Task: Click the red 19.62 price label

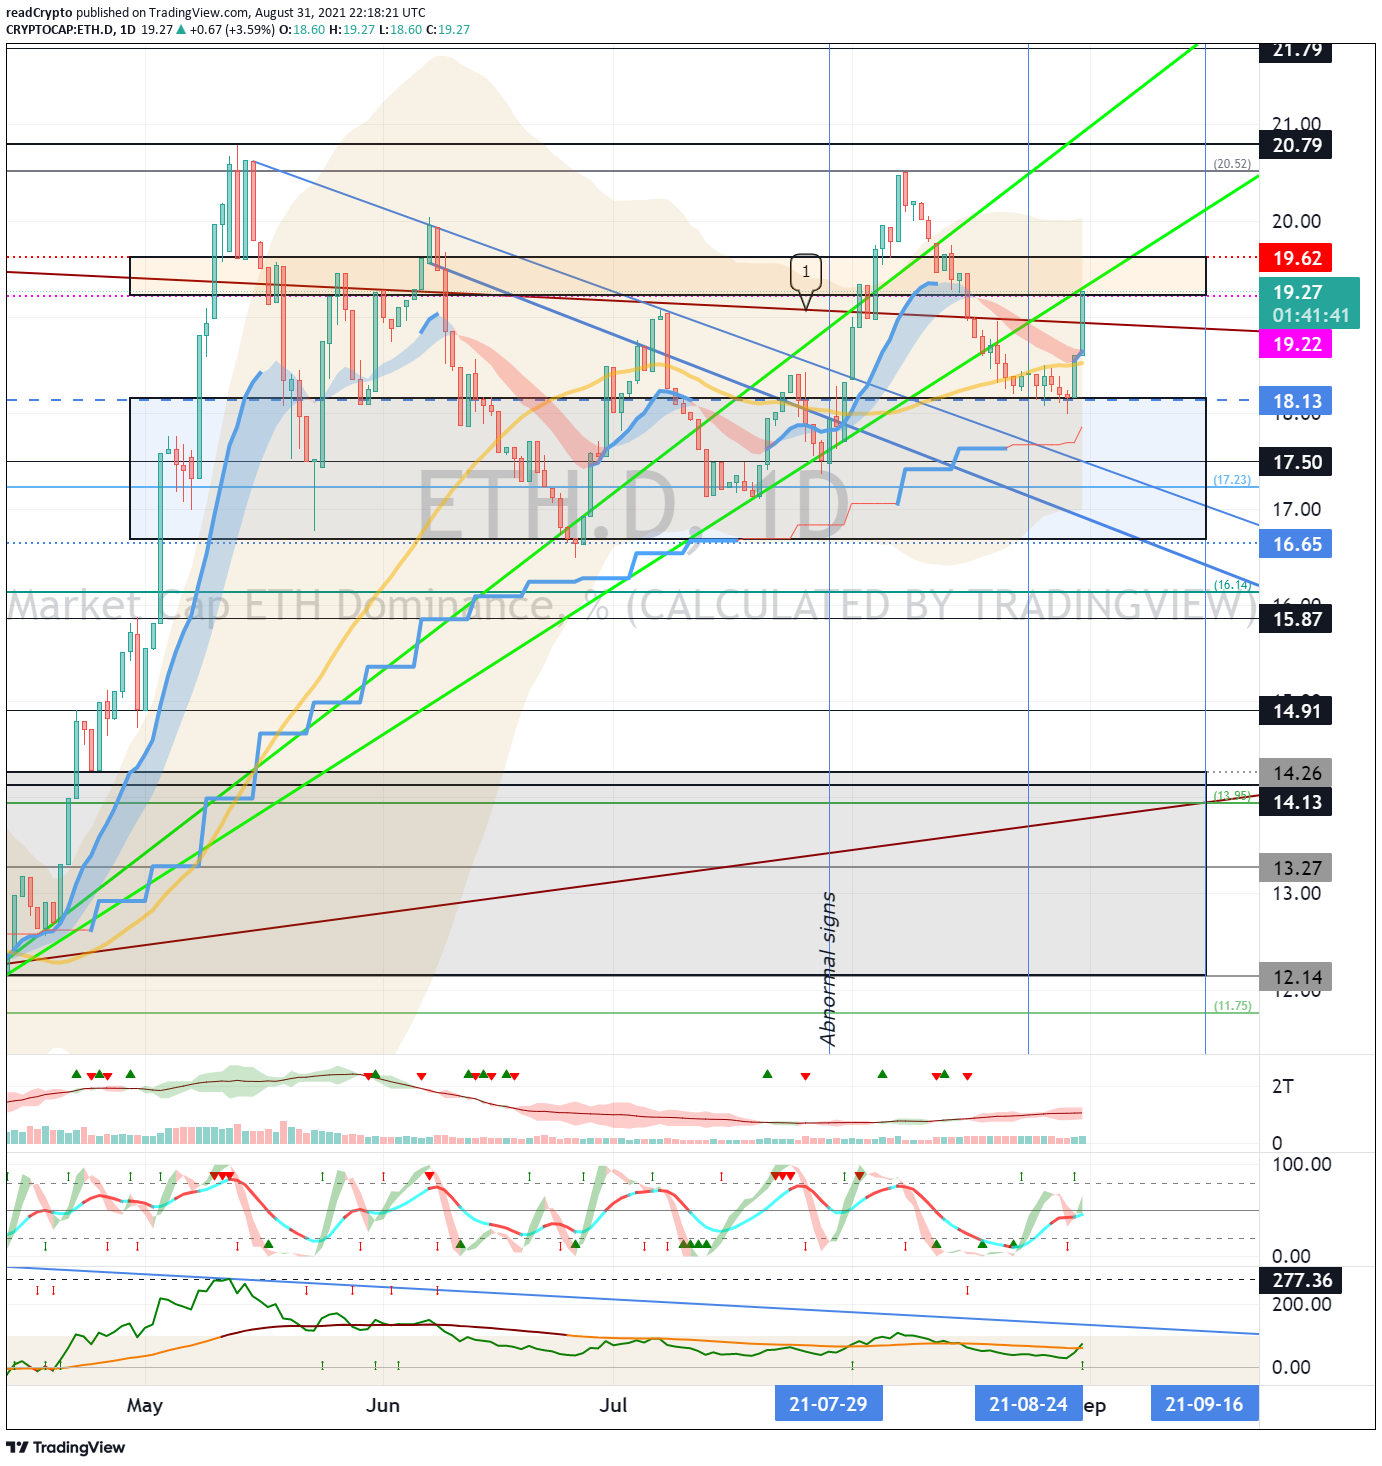Action: [x=1296, y=258]
